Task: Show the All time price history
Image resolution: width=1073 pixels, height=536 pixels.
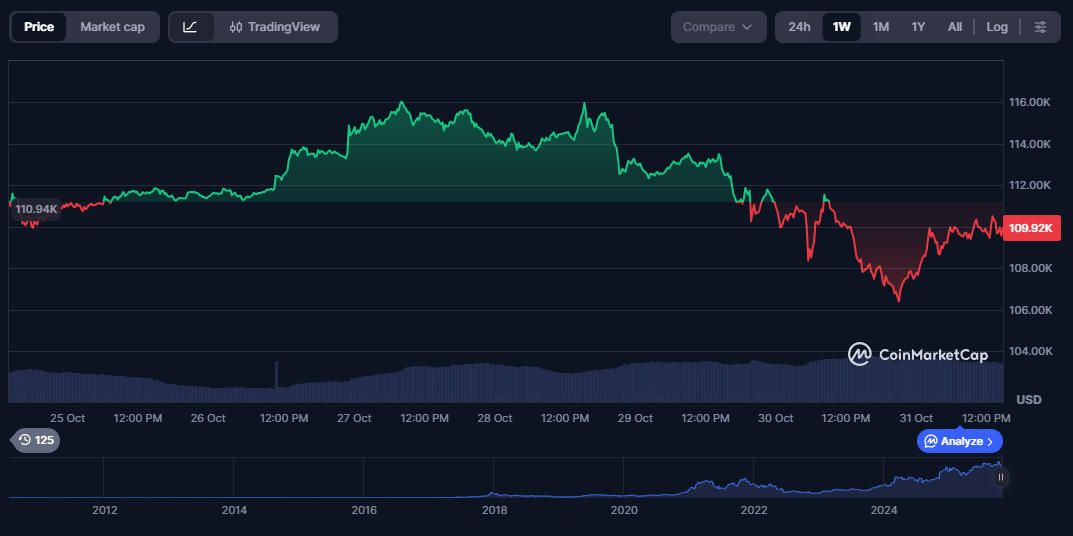Action: coord(955,27)
